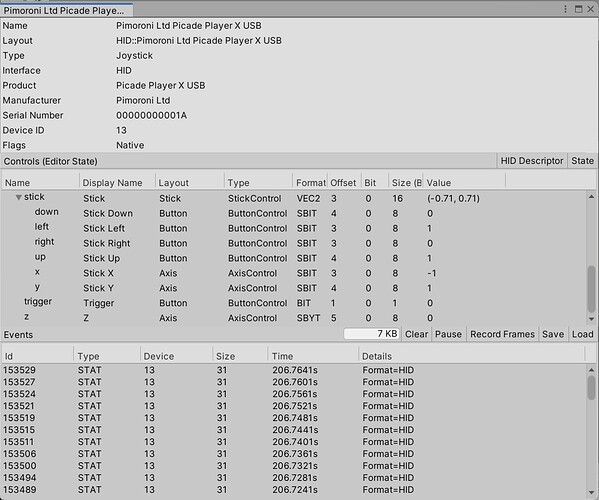This screenshot has width=599, height=500.
Task: Clear the events list
Action: pyautogui.click(x=416, y=334)
